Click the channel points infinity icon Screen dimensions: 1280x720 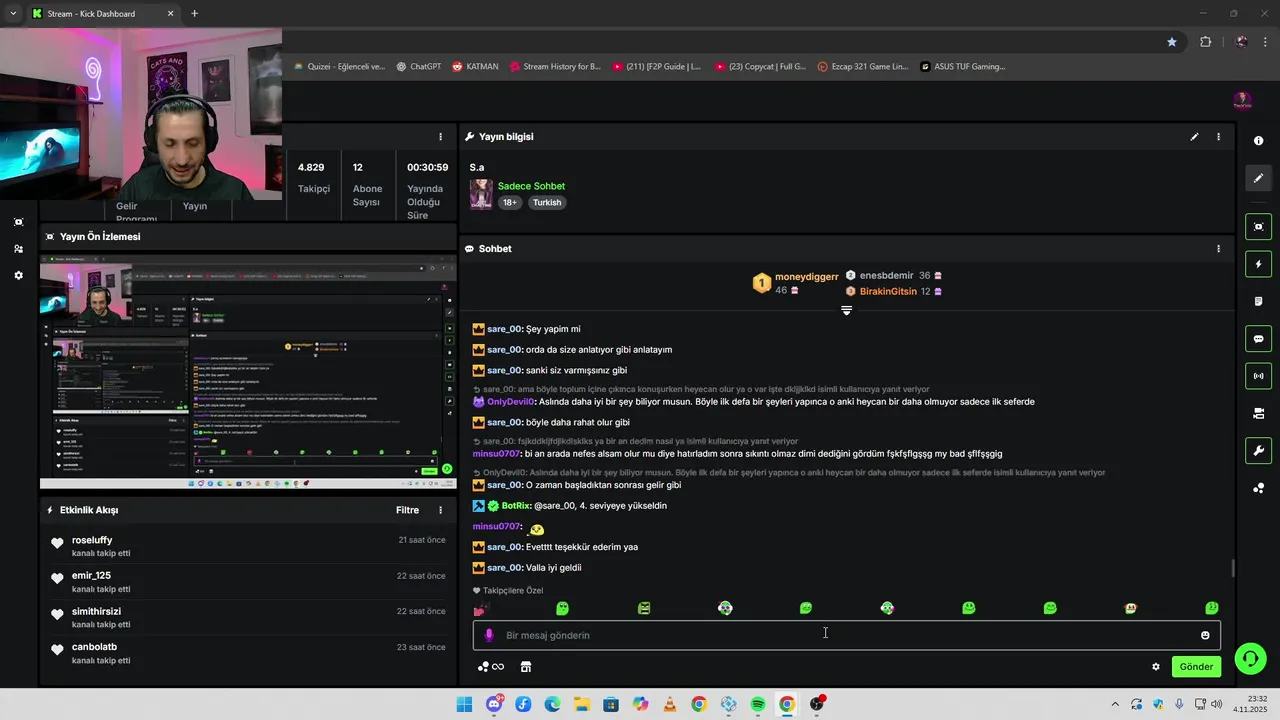click(x=491, y=667)
